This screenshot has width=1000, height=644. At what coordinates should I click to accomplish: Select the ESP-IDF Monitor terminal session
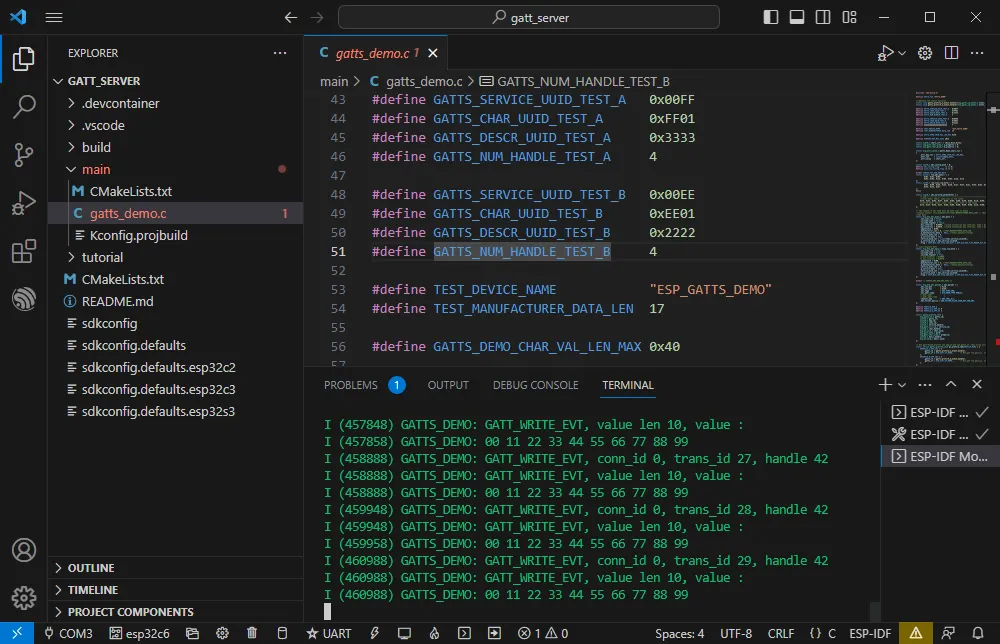(x=940, y=456)
